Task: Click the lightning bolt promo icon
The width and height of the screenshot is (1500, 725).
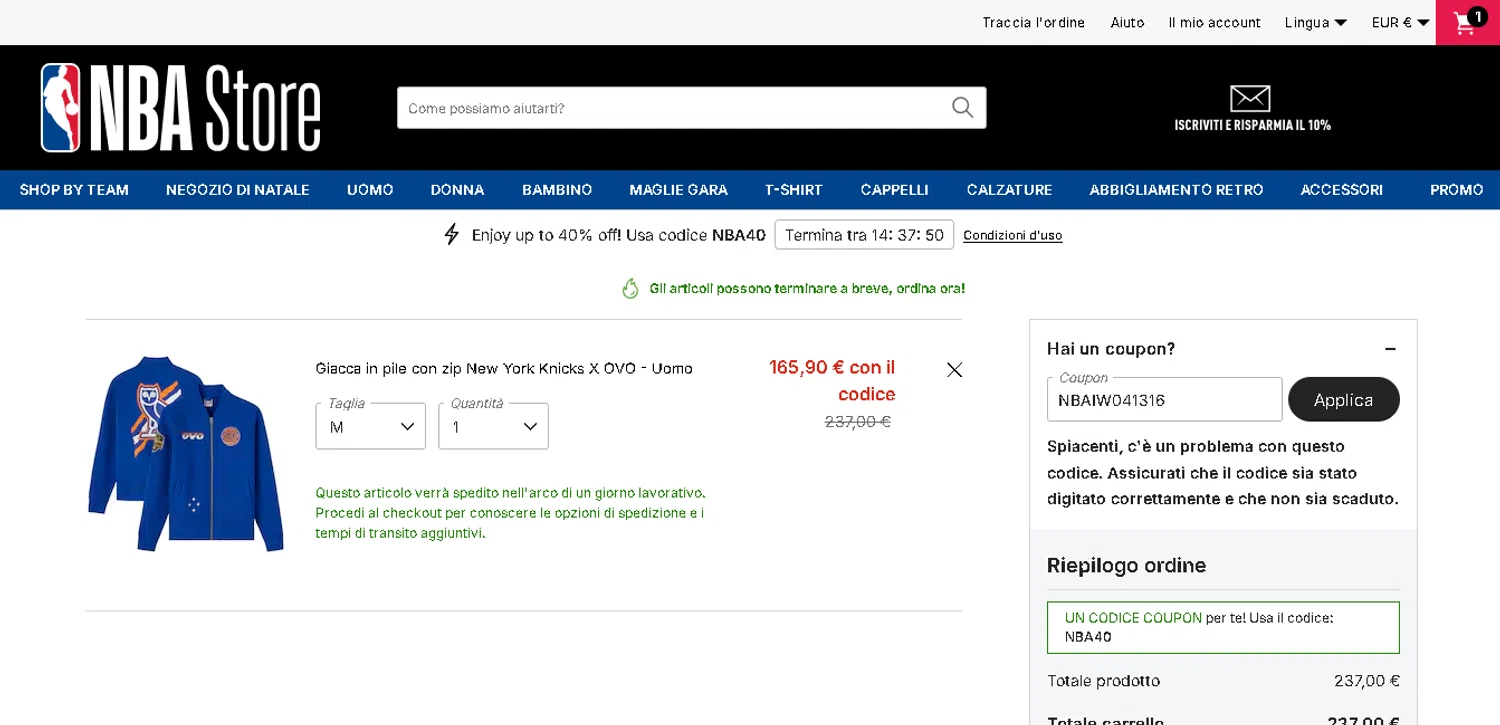Action: tap(452, 235)
